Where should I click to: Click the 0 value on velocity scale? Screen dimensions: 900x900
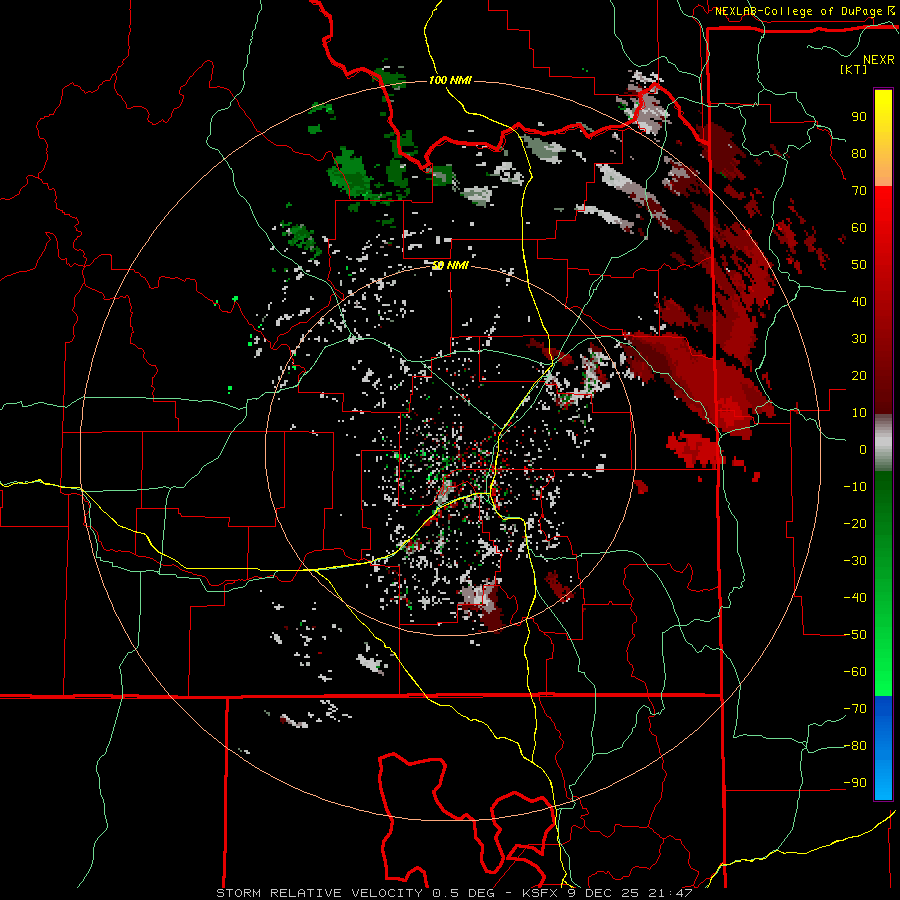click(863, 449)
